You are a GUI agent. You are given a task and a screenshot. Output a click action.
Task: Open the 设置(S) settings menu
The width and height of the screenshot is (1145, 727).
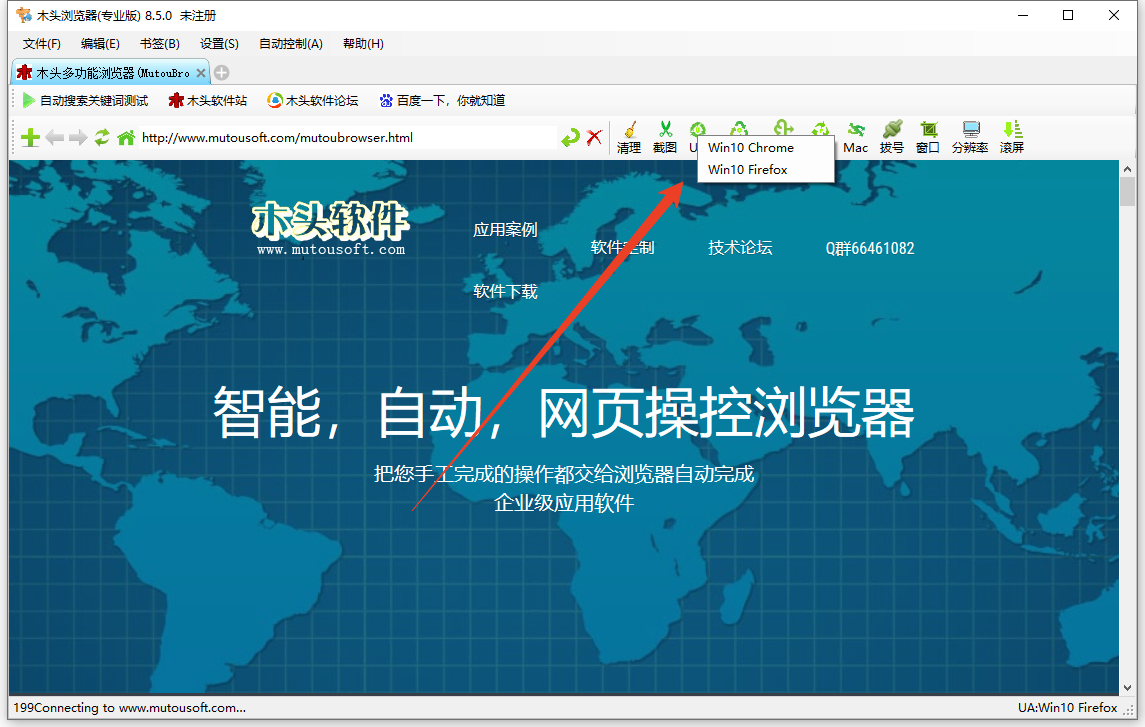pyautogui.click(x=218, y=43)
